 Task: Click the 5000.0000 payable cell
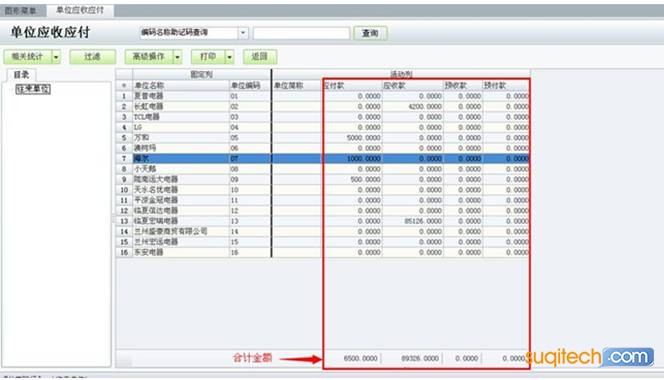352,138
